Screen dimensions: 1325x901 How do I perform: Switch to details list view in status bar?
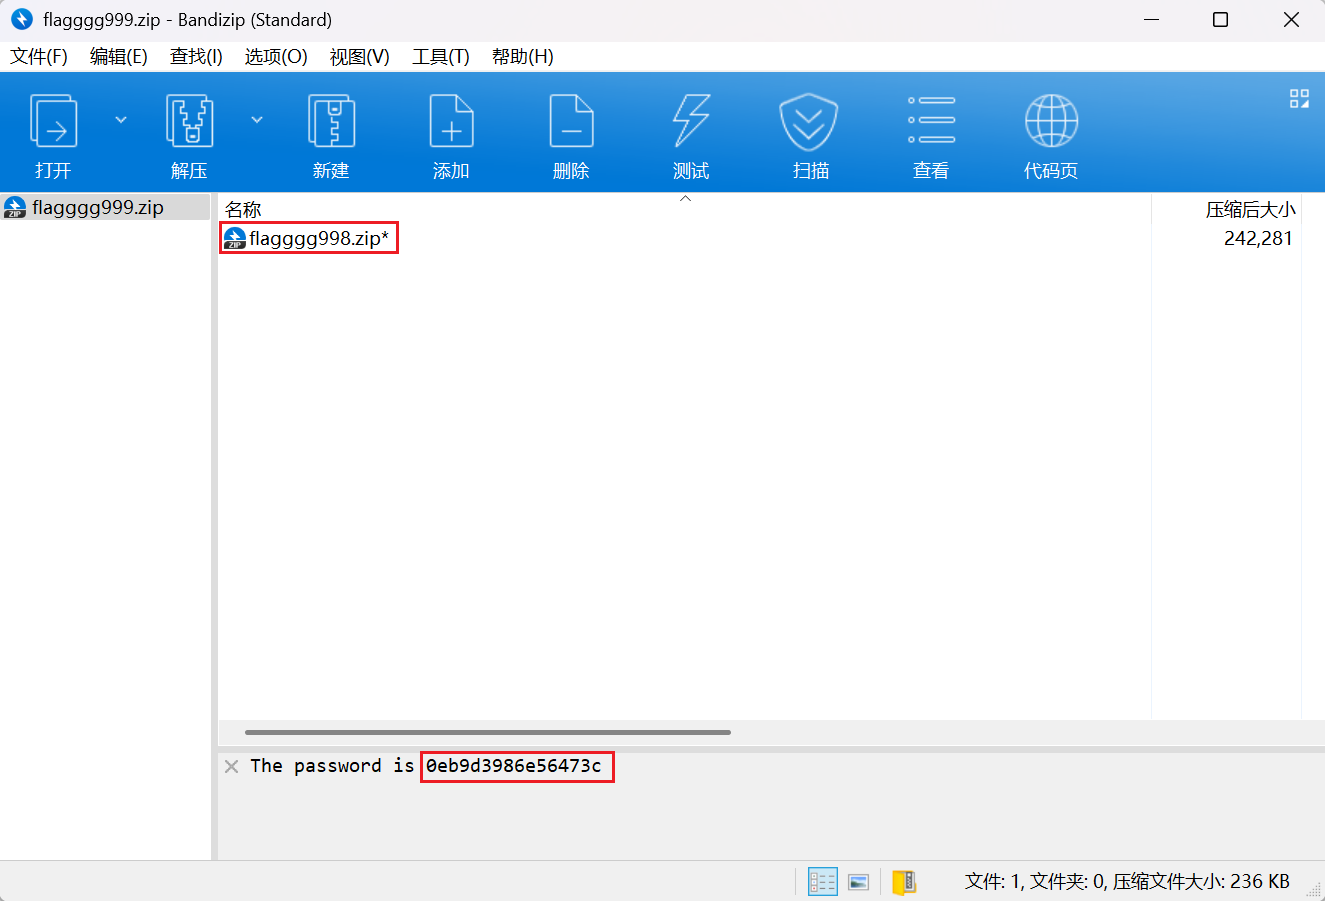pyautogui.click(x=823, y=881)
